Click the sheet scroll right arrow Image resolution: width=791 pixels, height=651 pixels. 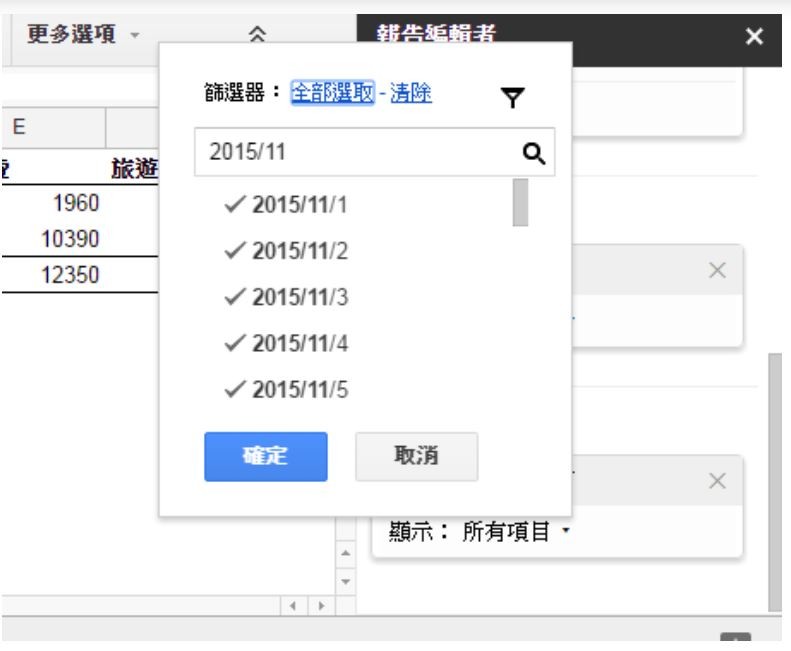(321, 606)
